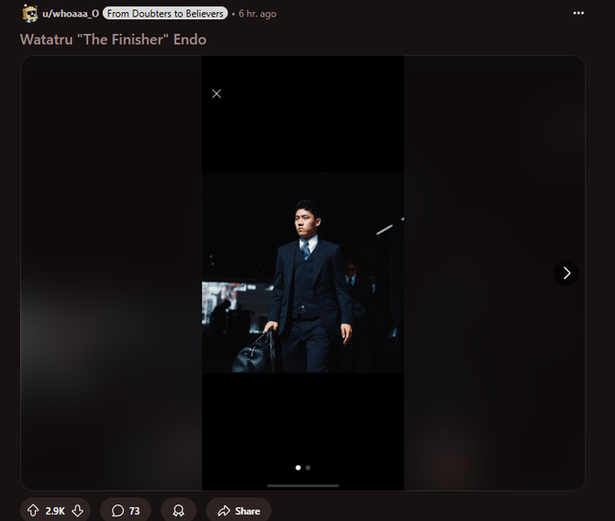
Task: Go to the next gallery image arrow
Action: pyautogui.click(x=566, y=273)
